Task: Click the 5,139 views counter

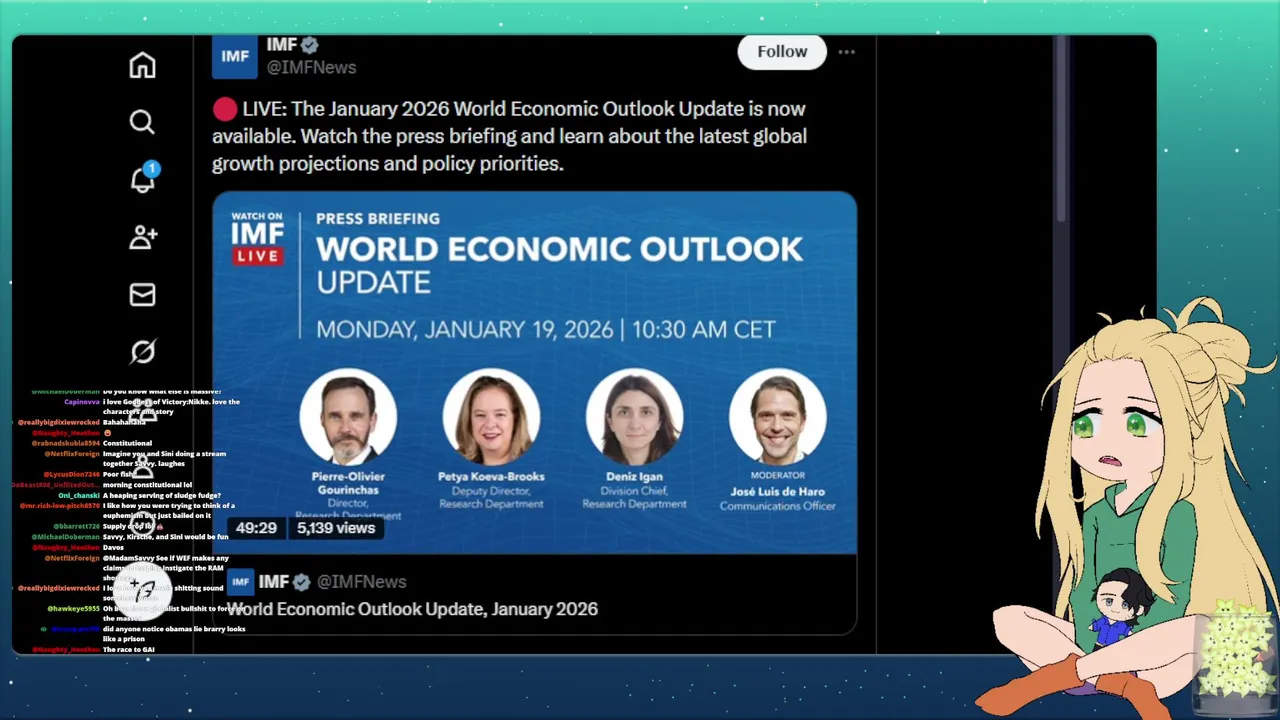Action: click(336, 528)
